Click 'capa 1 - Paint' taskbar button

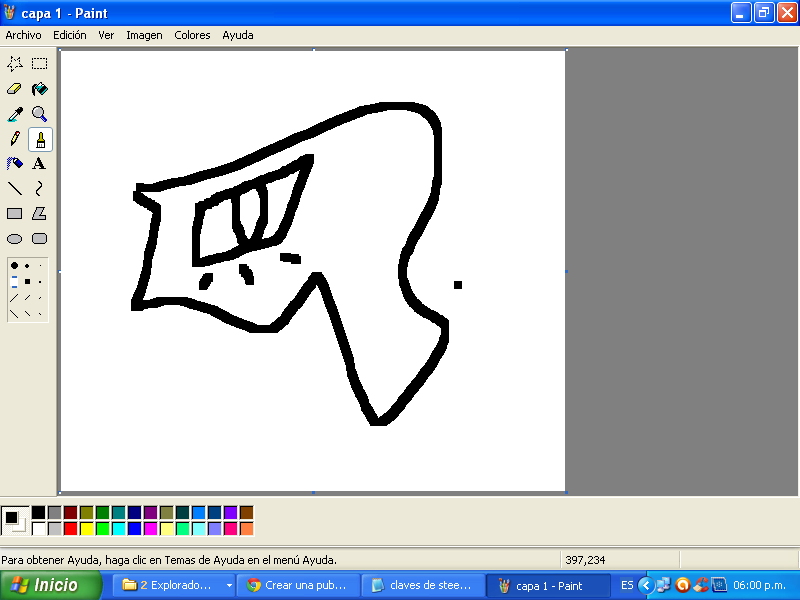tap(548, 585)
